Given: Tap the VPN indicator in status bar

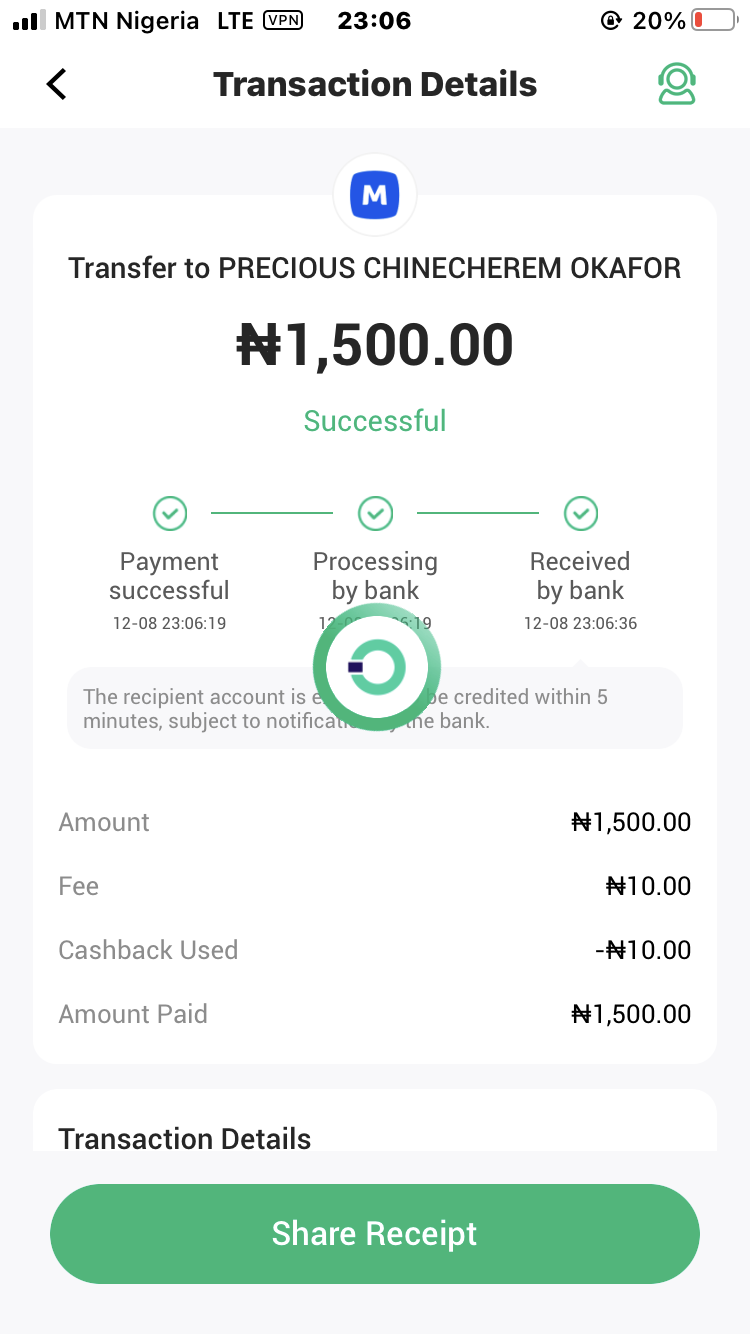Looking at the screenshot, I should coord(283,20).
